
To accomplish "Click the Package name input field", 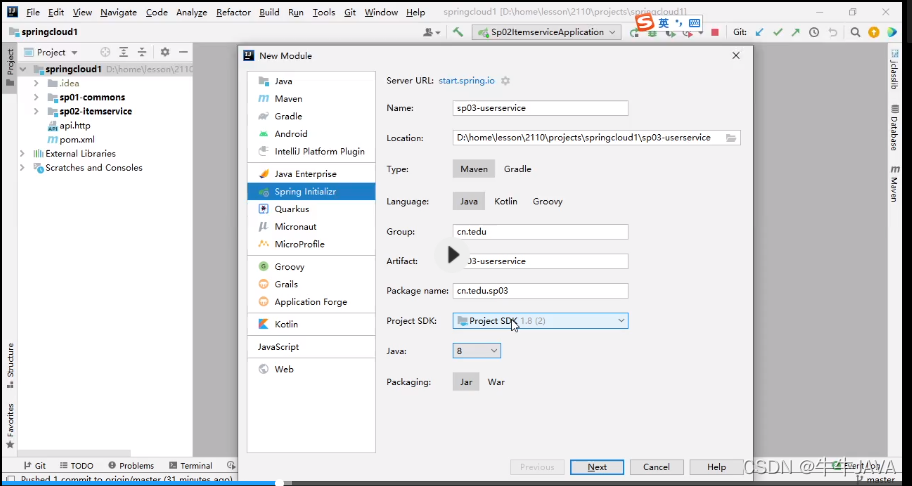I will click(540, 291).
